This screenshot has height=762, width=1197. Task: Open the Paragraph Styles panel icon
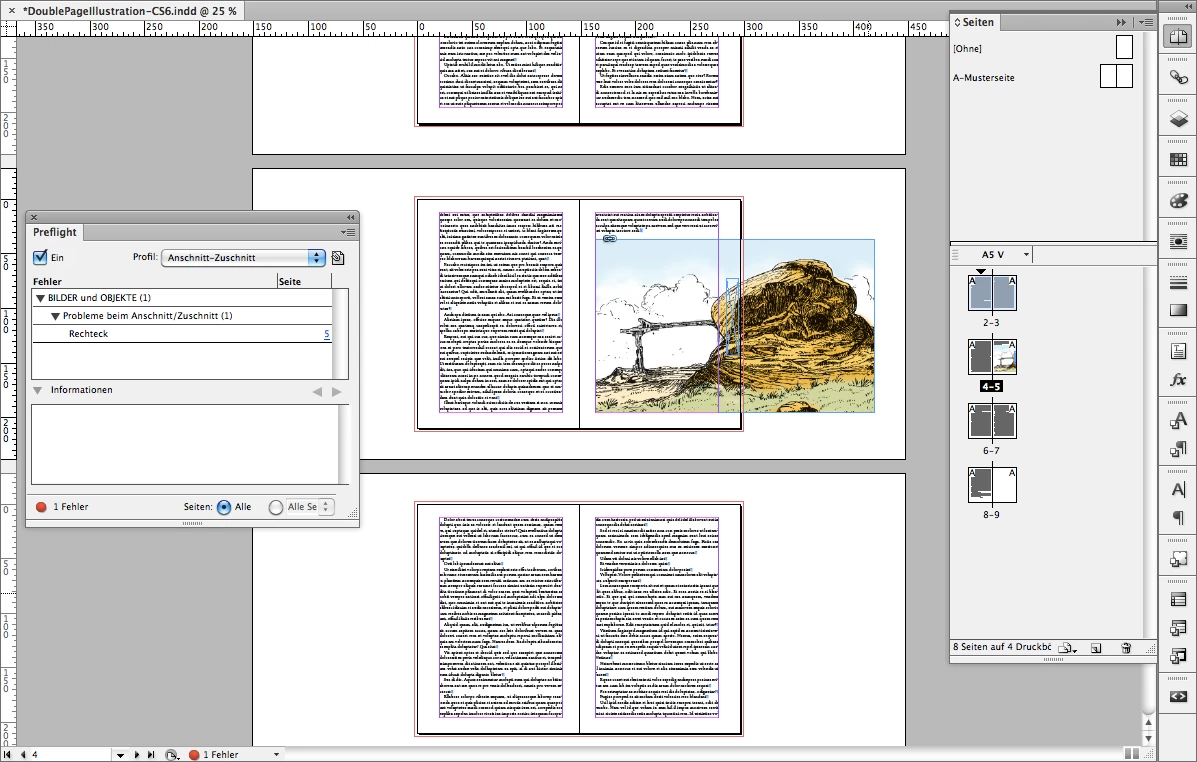[1178, 449]
